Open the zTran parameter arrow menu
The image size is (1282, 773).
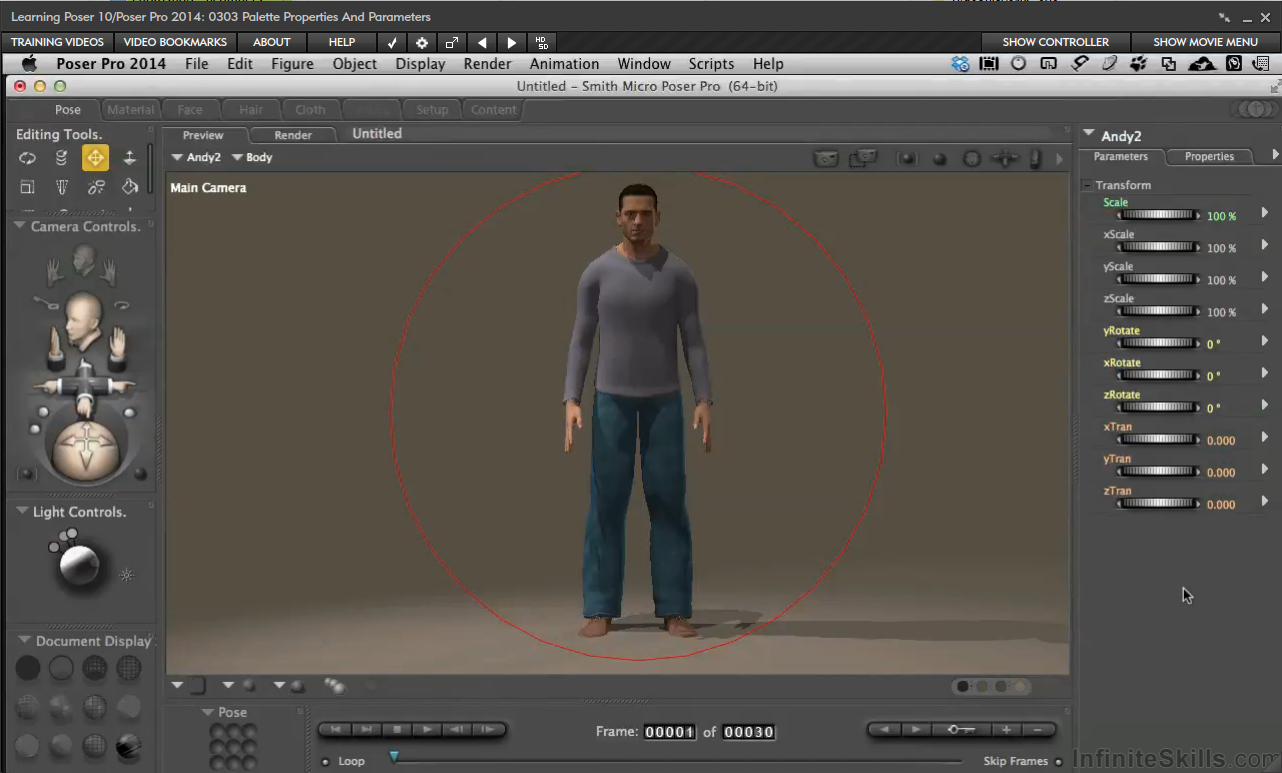pyautogui.click(x=1265, y=500)
